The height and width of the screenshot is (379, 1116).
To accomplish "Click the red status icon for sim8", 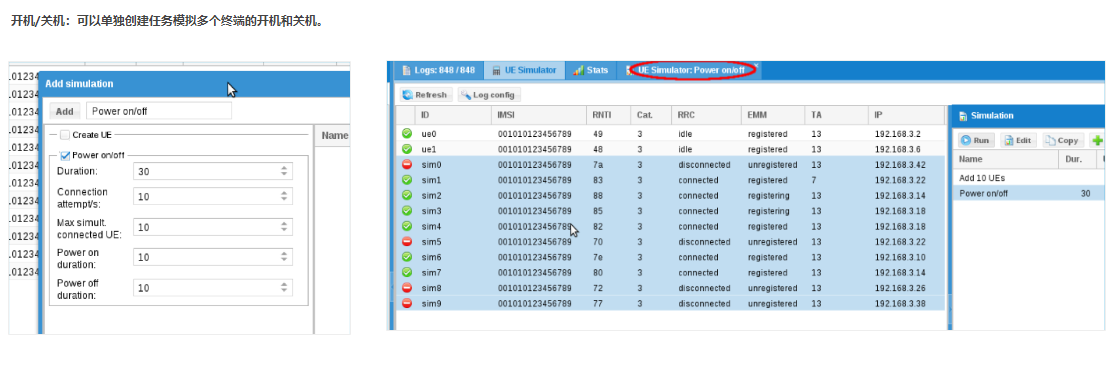I will click(407, 288).
